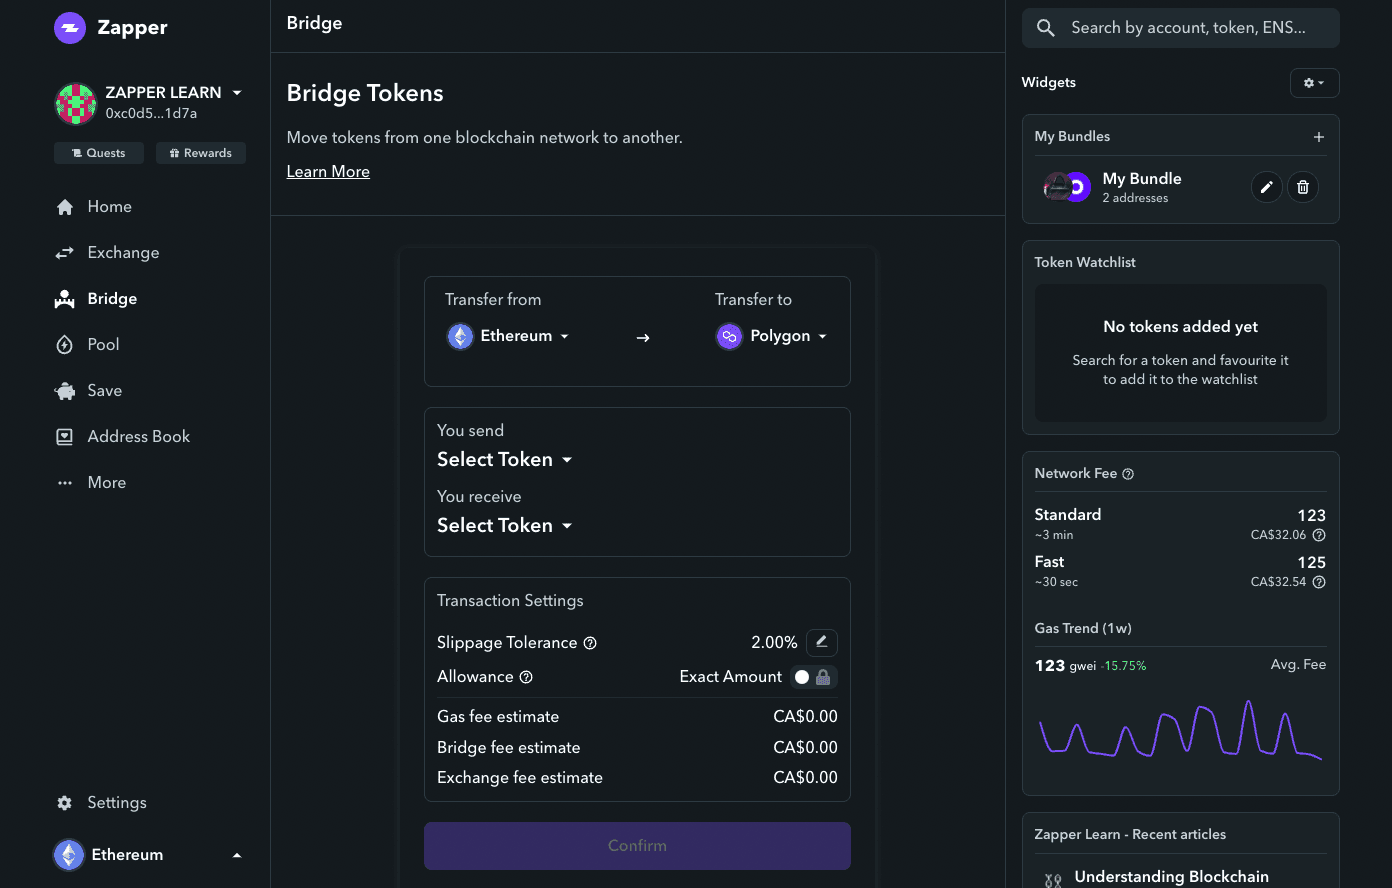Click the Home house icon

click(65, 207)
